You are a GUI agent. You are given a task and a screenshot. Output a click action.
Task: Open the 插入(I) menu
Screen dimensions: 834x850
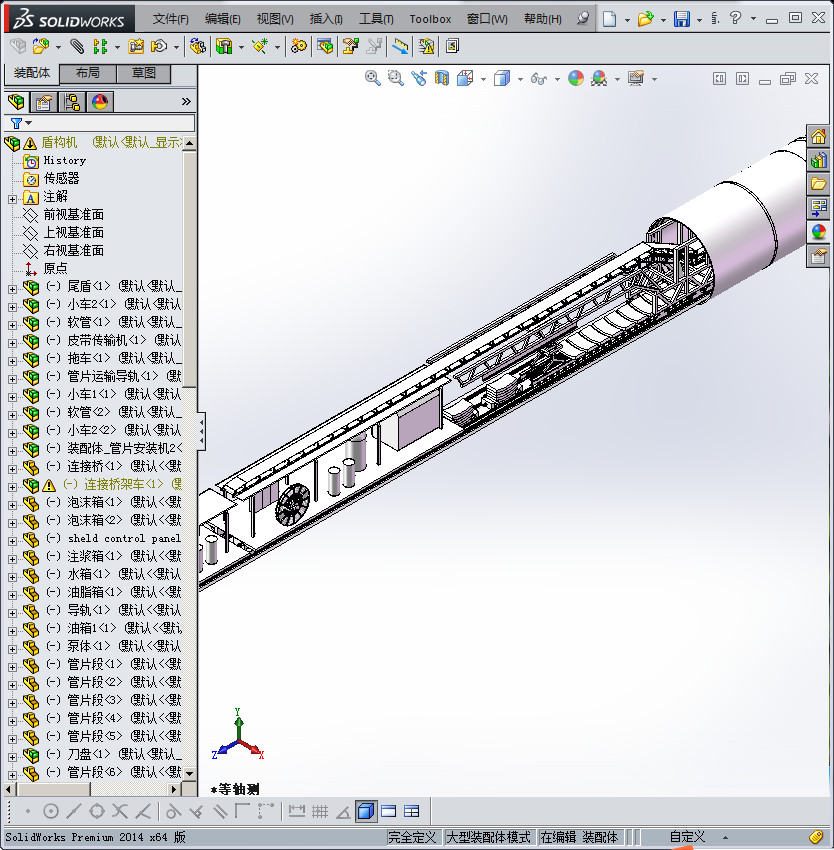(x=326, y=19)
